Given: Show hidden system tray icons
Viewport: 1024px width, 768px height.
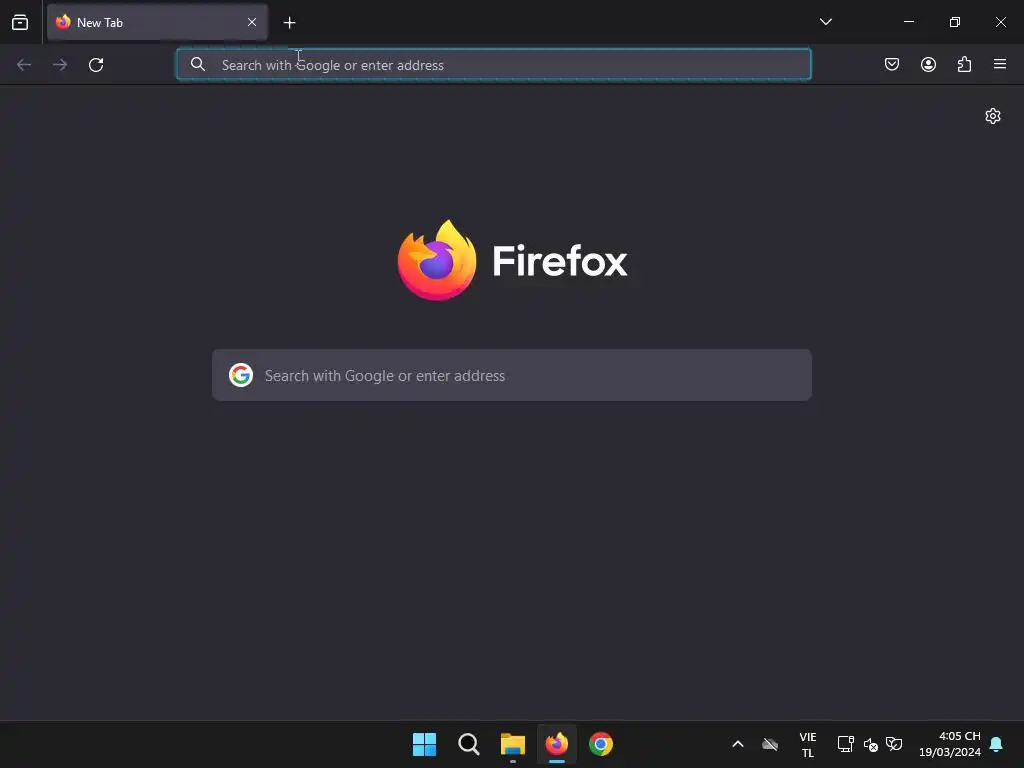Looking at the screenshot, I should click(x=738, y=744).
